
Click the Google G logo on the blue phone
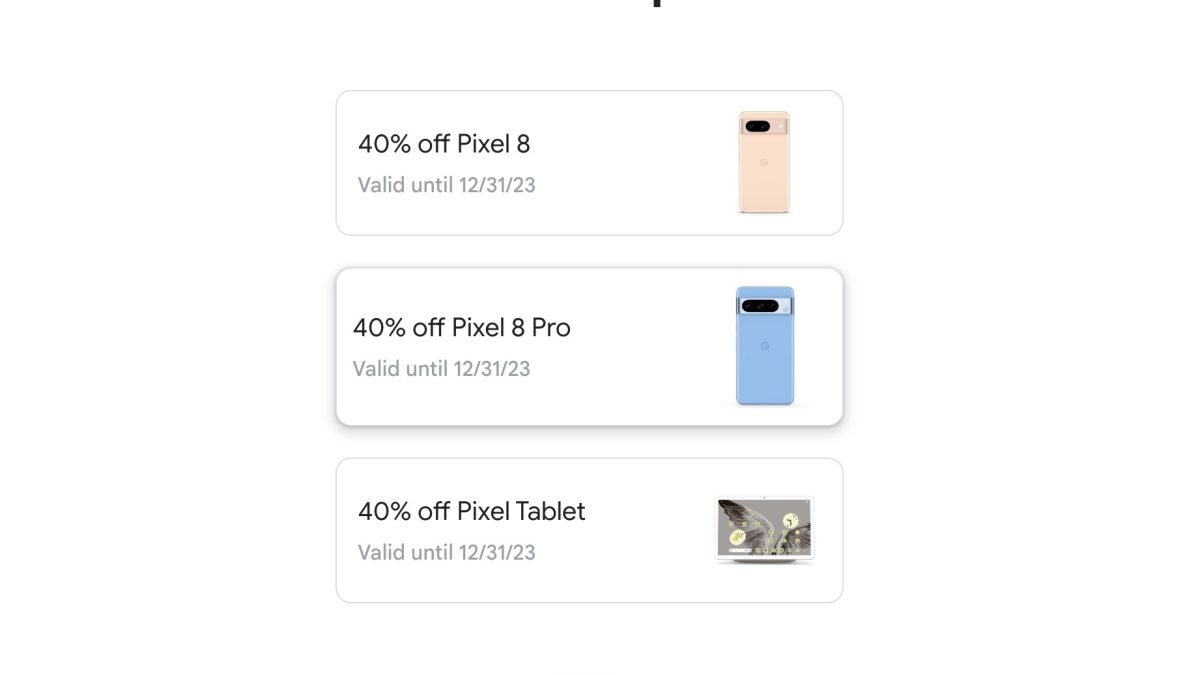(765, 346)
